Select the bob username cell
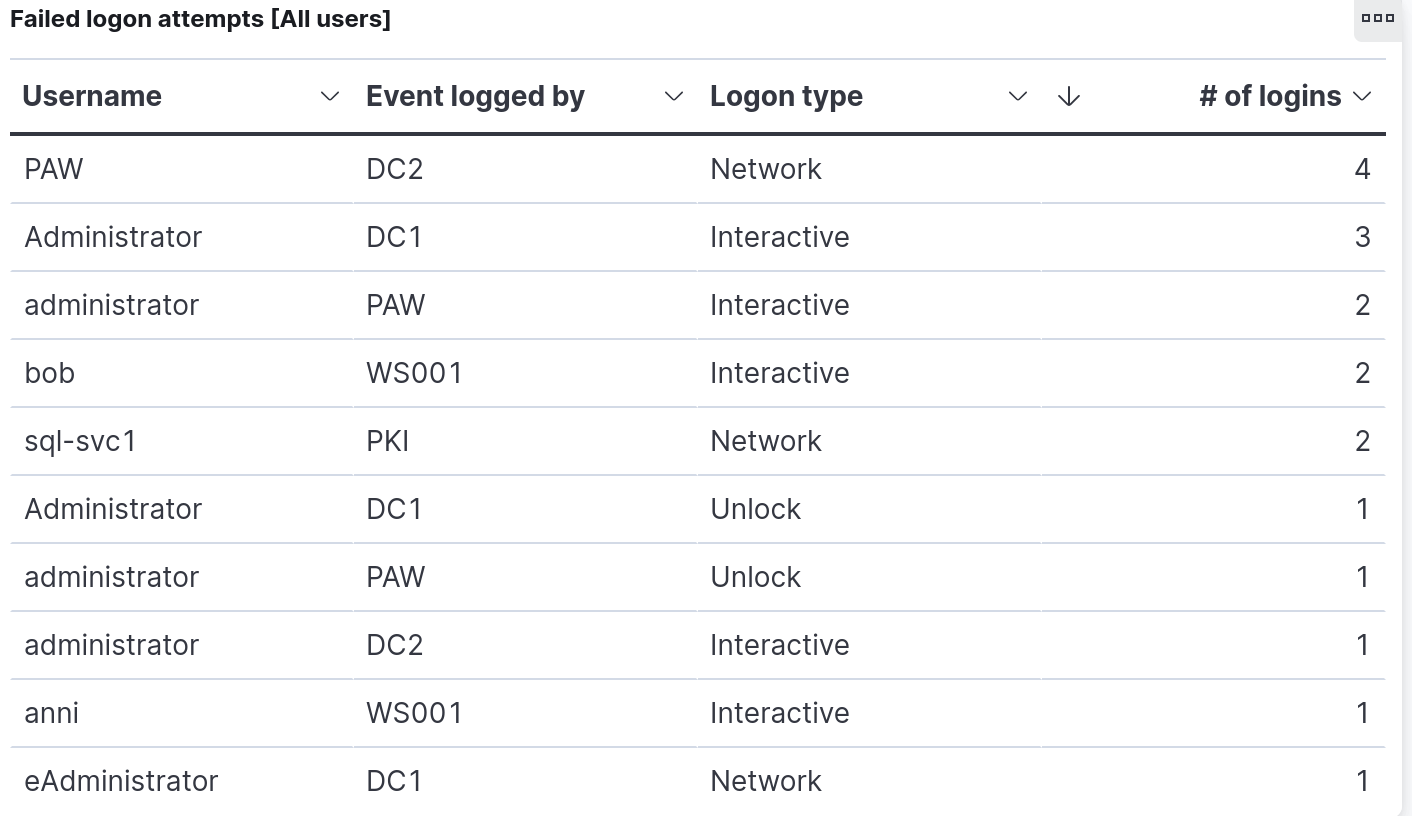This screenshot has width=1412, height=816. [x=181, y=373]
